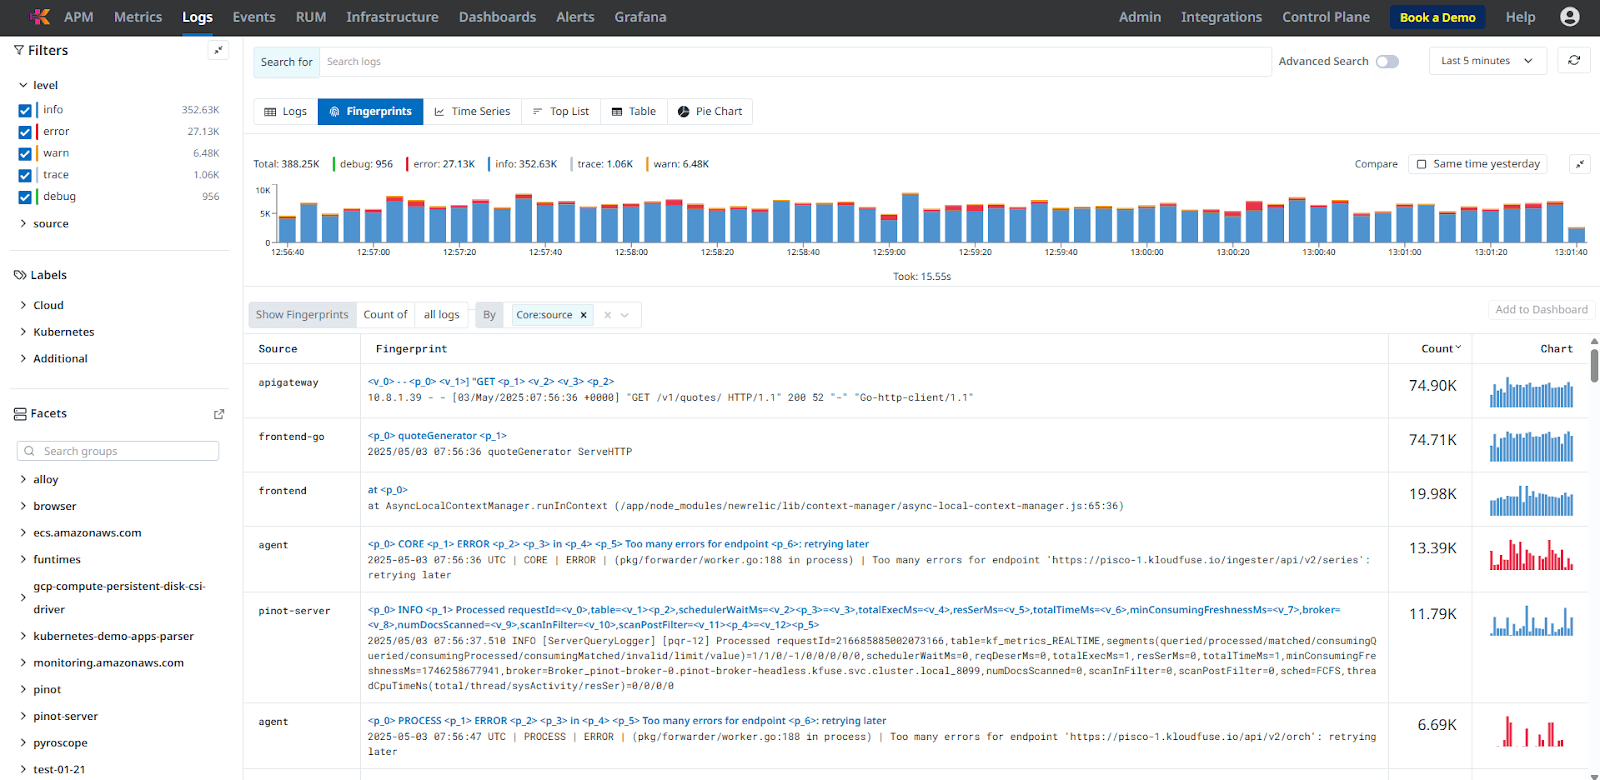Remove the Core:source group-by tag
This screenshot has width=1600, height=780.
(584, 315)
